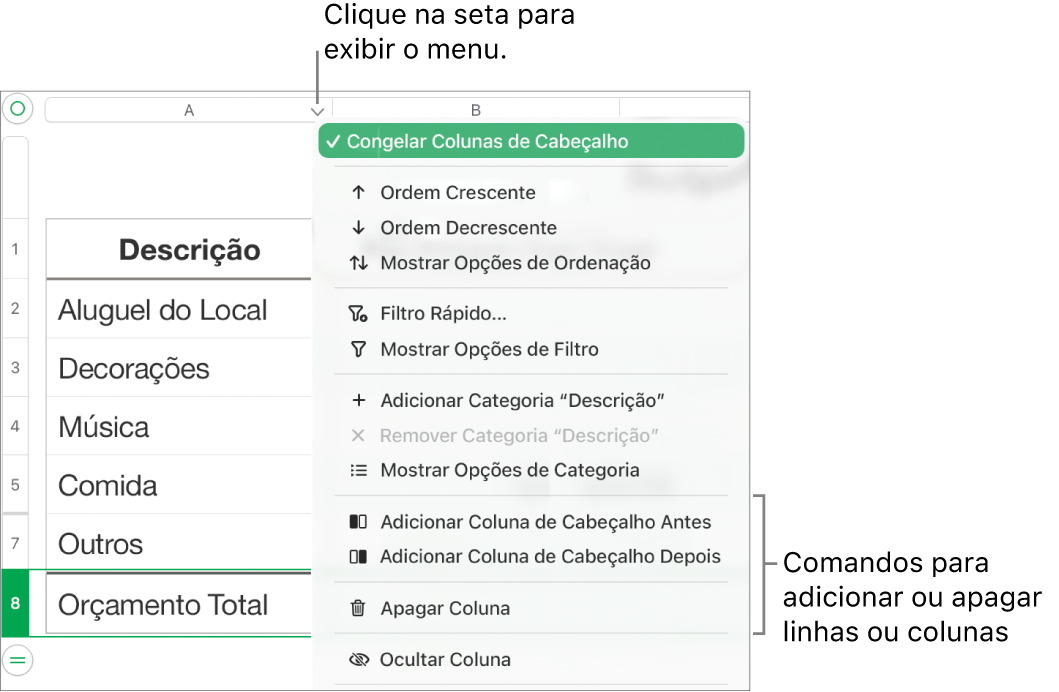Image resolution: width=1059 pixels, height=692 pixels.
Task: Select the Ordem Decrescente sort icon
Action: pyautogui.click(x=358, y=227)
